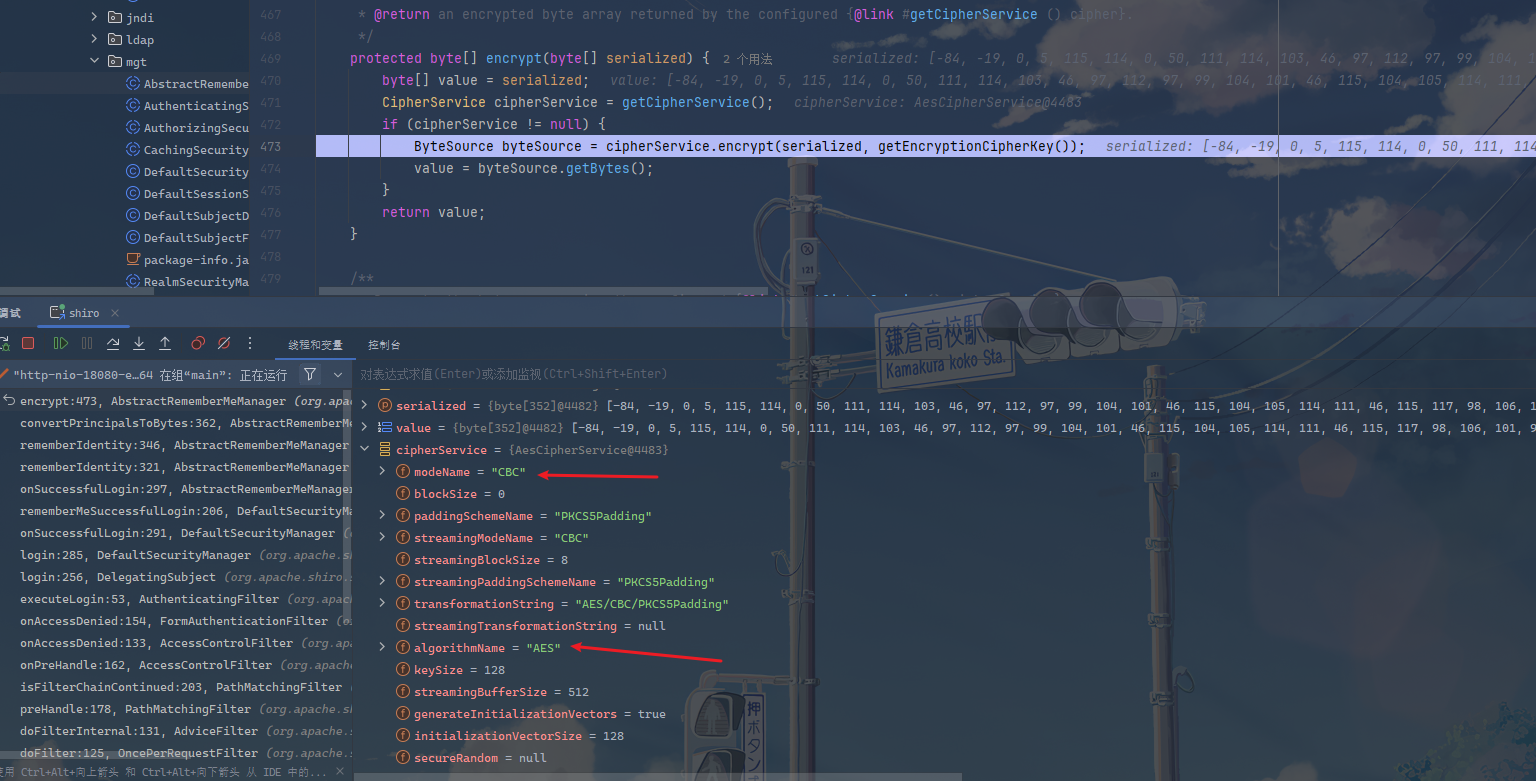Image resolution: width=1536 pixels, height=781 pixels.
Task: Select the keySize = 128 field
Action: (451, 670)
